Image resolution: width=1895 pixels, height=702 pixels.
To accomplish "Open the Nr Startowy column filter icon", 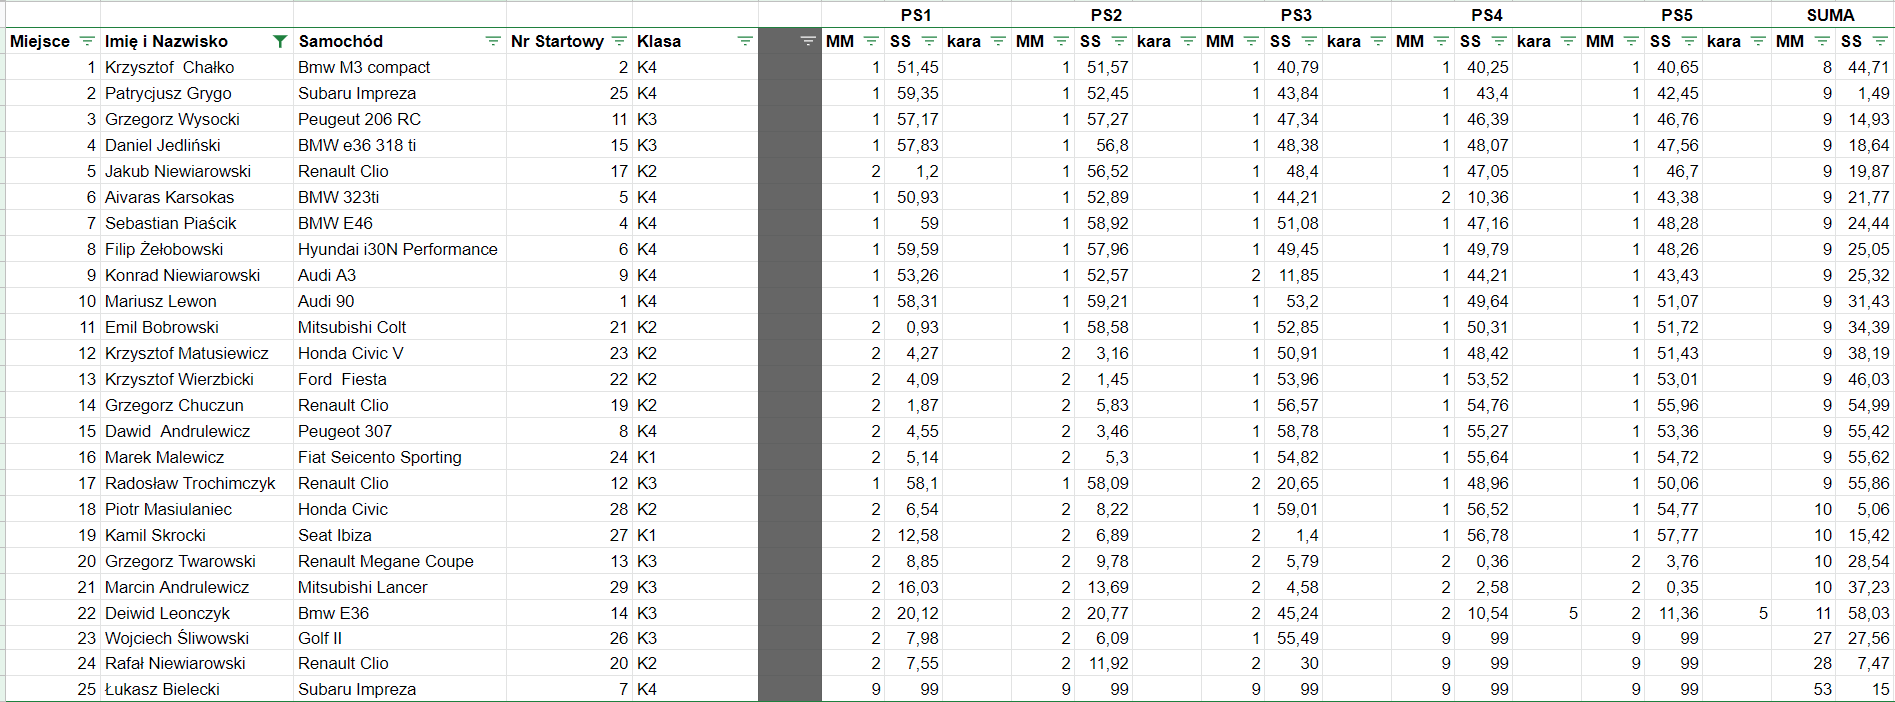I will 619,41.
